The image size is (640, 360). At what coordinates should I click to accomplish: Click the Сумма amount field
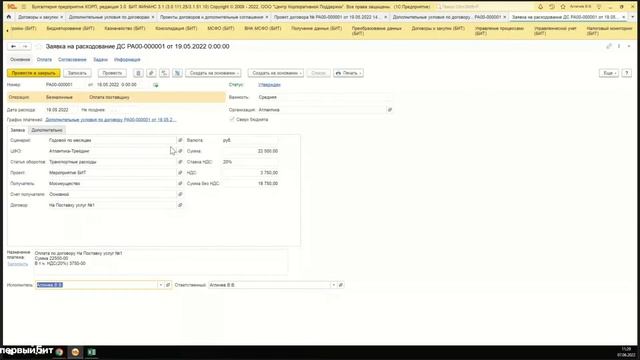(250, 151)
